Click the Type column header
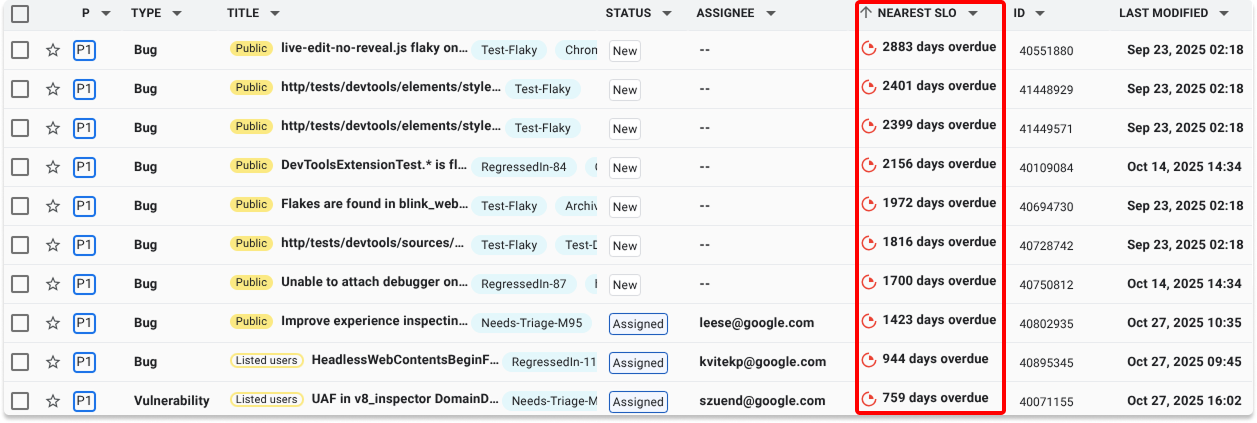The height and width of the screenshot is (423, 1257). click(x=147, y=14)
